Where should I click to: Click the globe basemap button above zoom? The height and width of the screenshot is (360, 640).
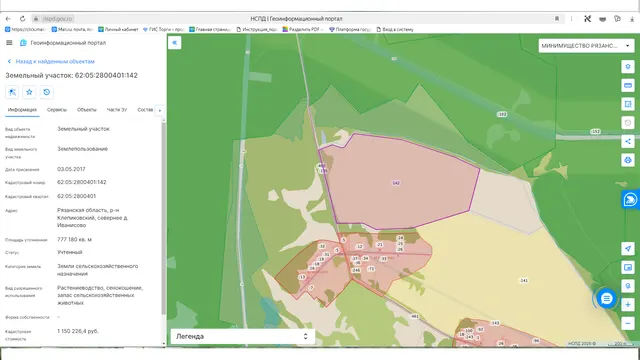click(x=628, y=286)
